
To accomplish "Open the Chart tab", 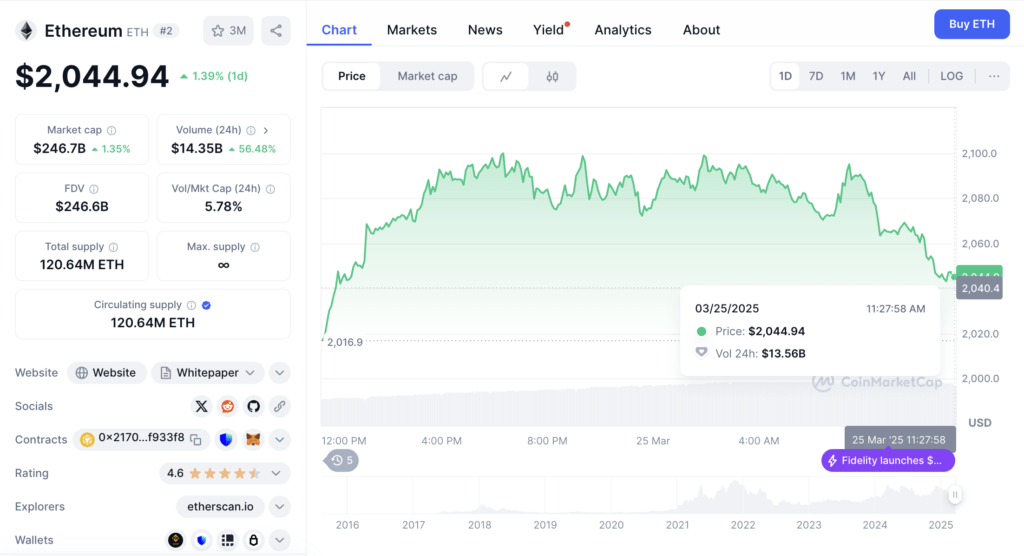I will point(339,30).
